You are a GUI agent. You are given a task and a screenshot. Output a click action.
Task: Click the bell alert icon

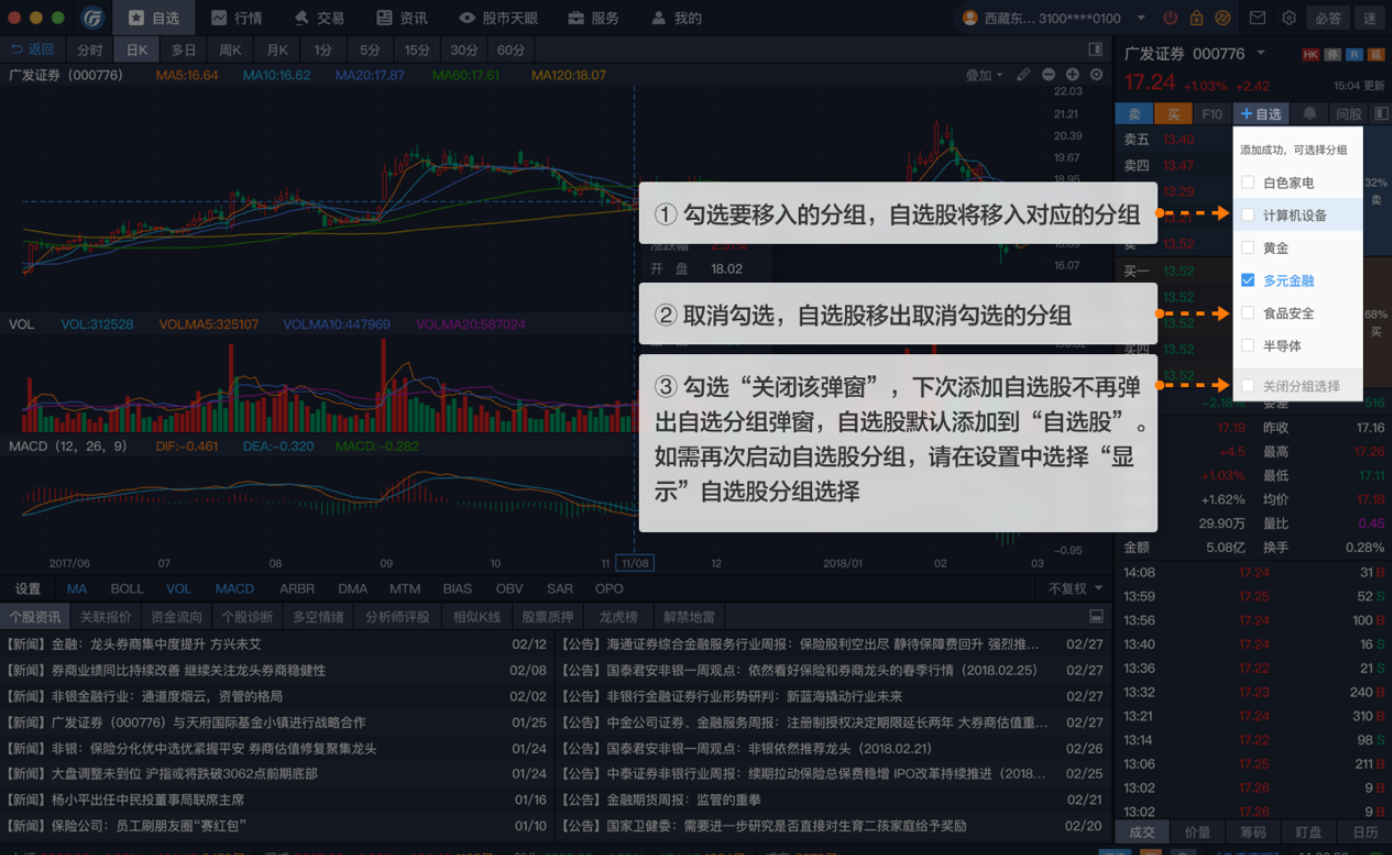click(1309, 114)
